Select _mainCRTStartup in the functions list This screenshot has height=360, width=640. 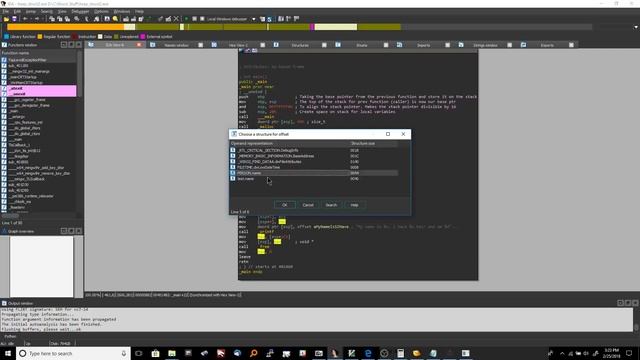39,77
